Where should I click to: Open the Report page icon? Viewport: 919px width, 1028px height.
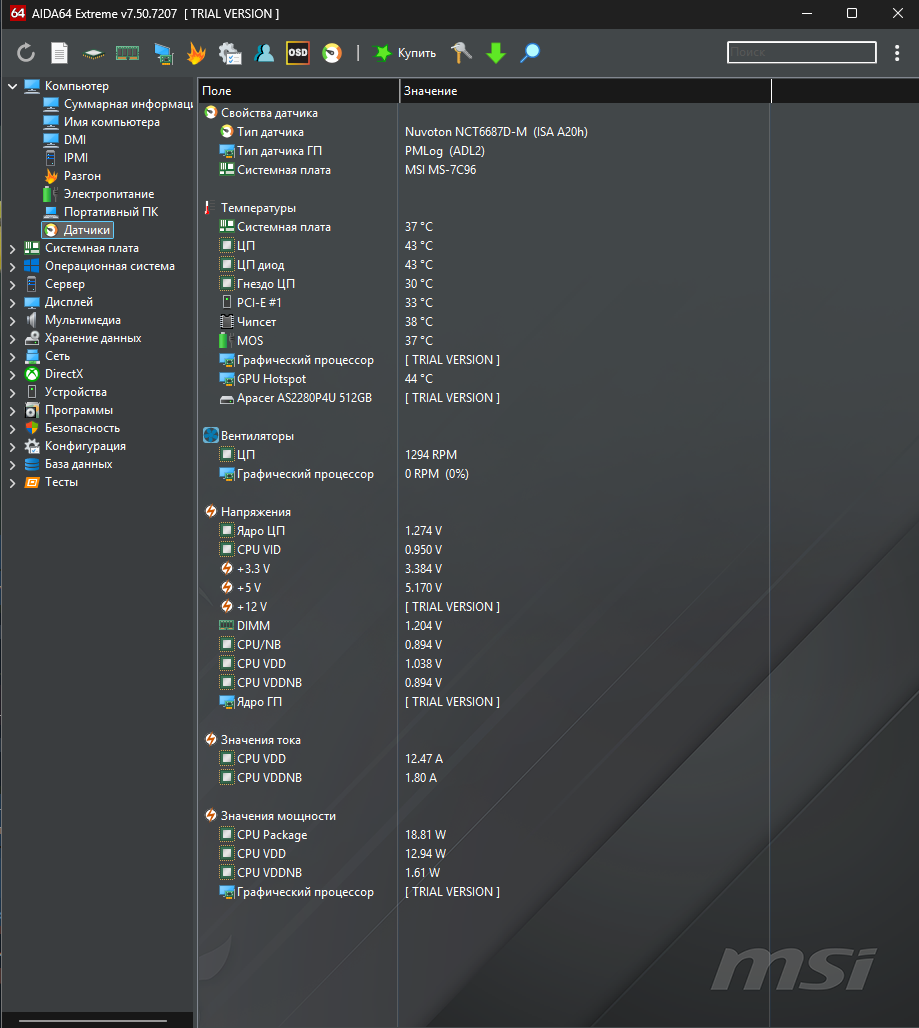tap(60, 53)
